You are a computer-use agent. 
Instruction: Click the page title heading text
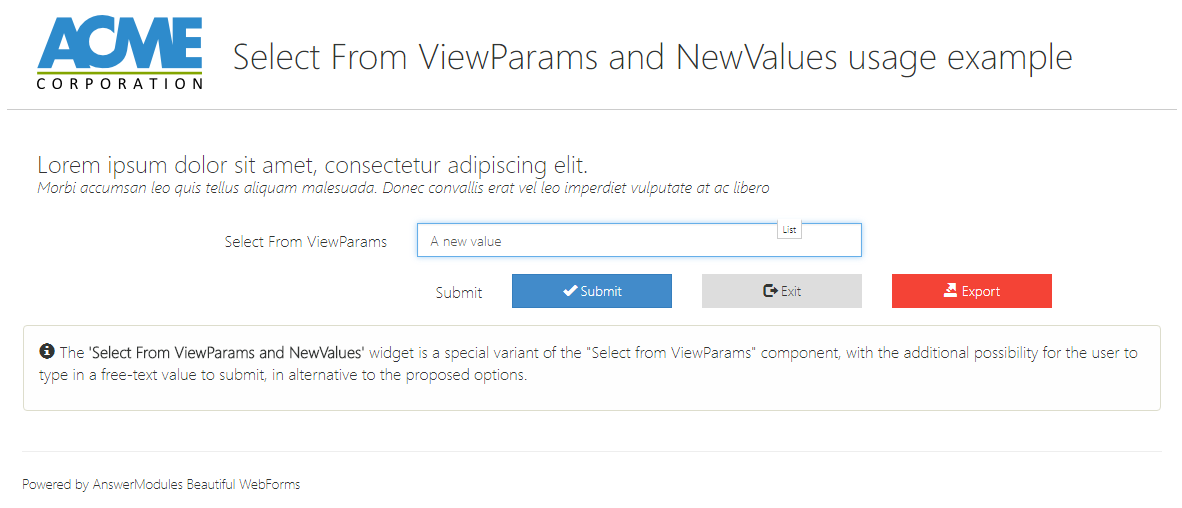(652, 57)
